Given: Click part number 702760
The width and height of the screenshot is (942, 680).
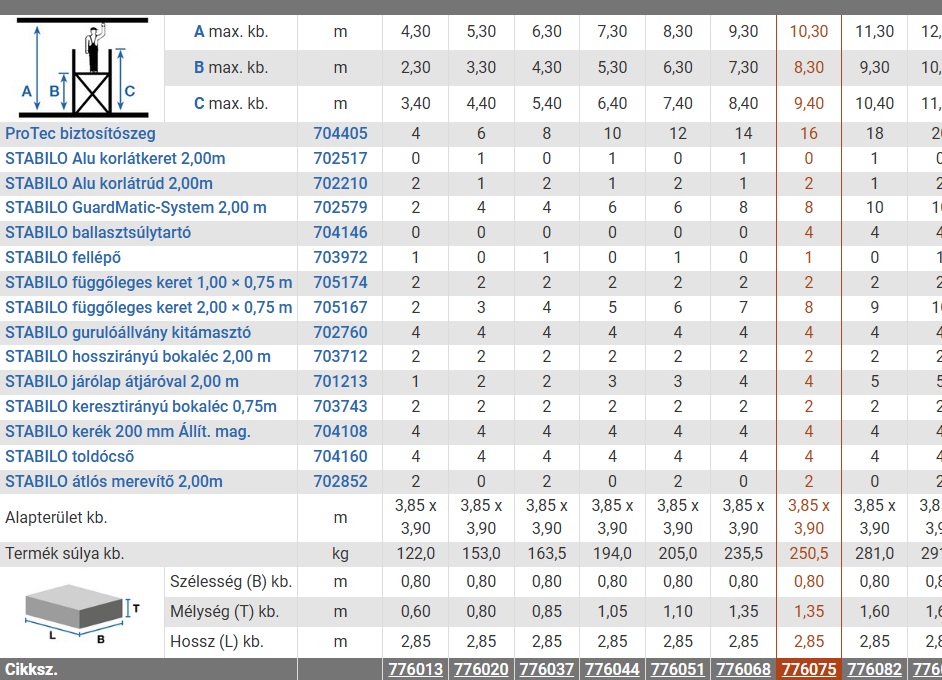Looking at the screenshot, I should pos(340,332).
